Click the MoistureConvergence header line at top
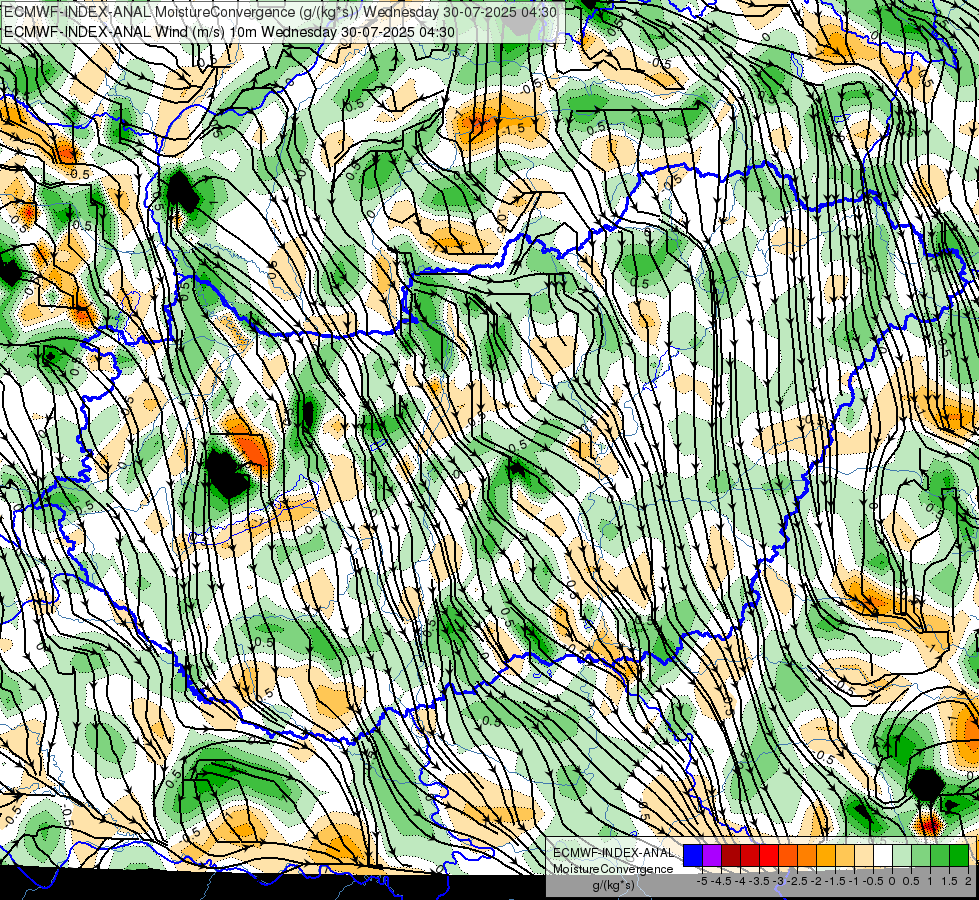This screenshot has width=979, height=900. (280, 12)
